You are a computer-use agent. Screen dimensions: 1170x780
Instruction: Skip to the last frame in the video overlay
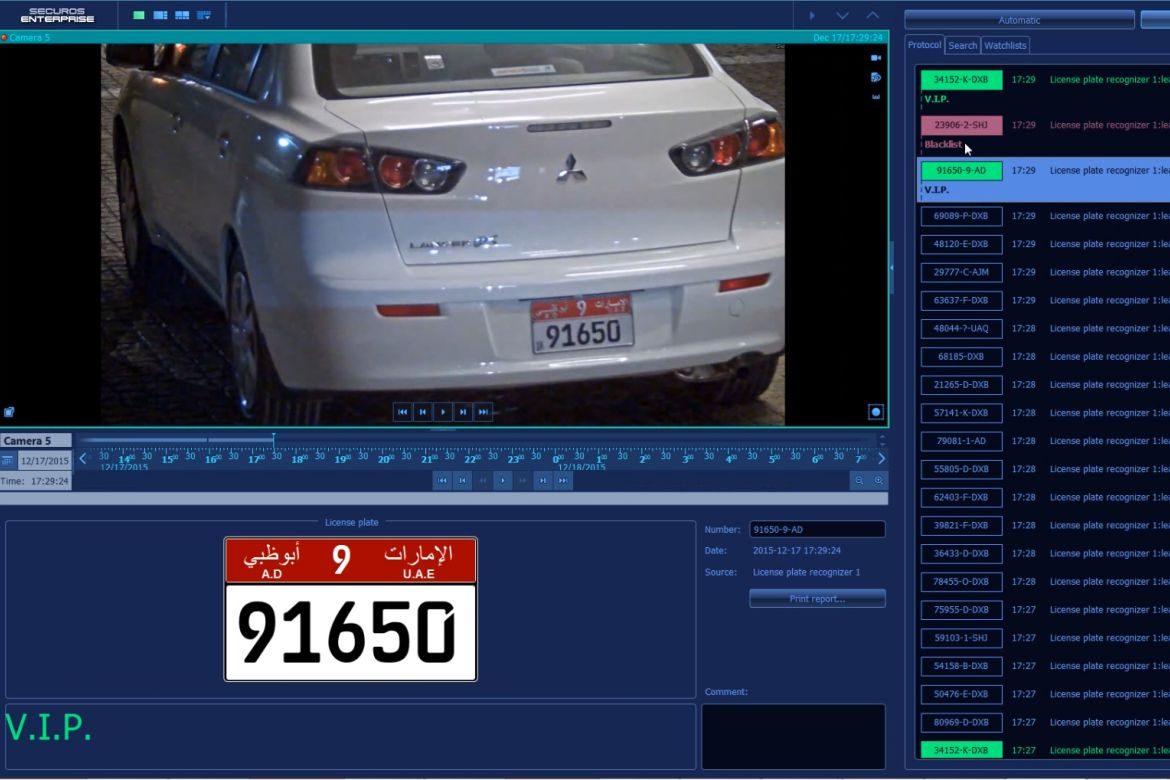(x=483, y=411)
